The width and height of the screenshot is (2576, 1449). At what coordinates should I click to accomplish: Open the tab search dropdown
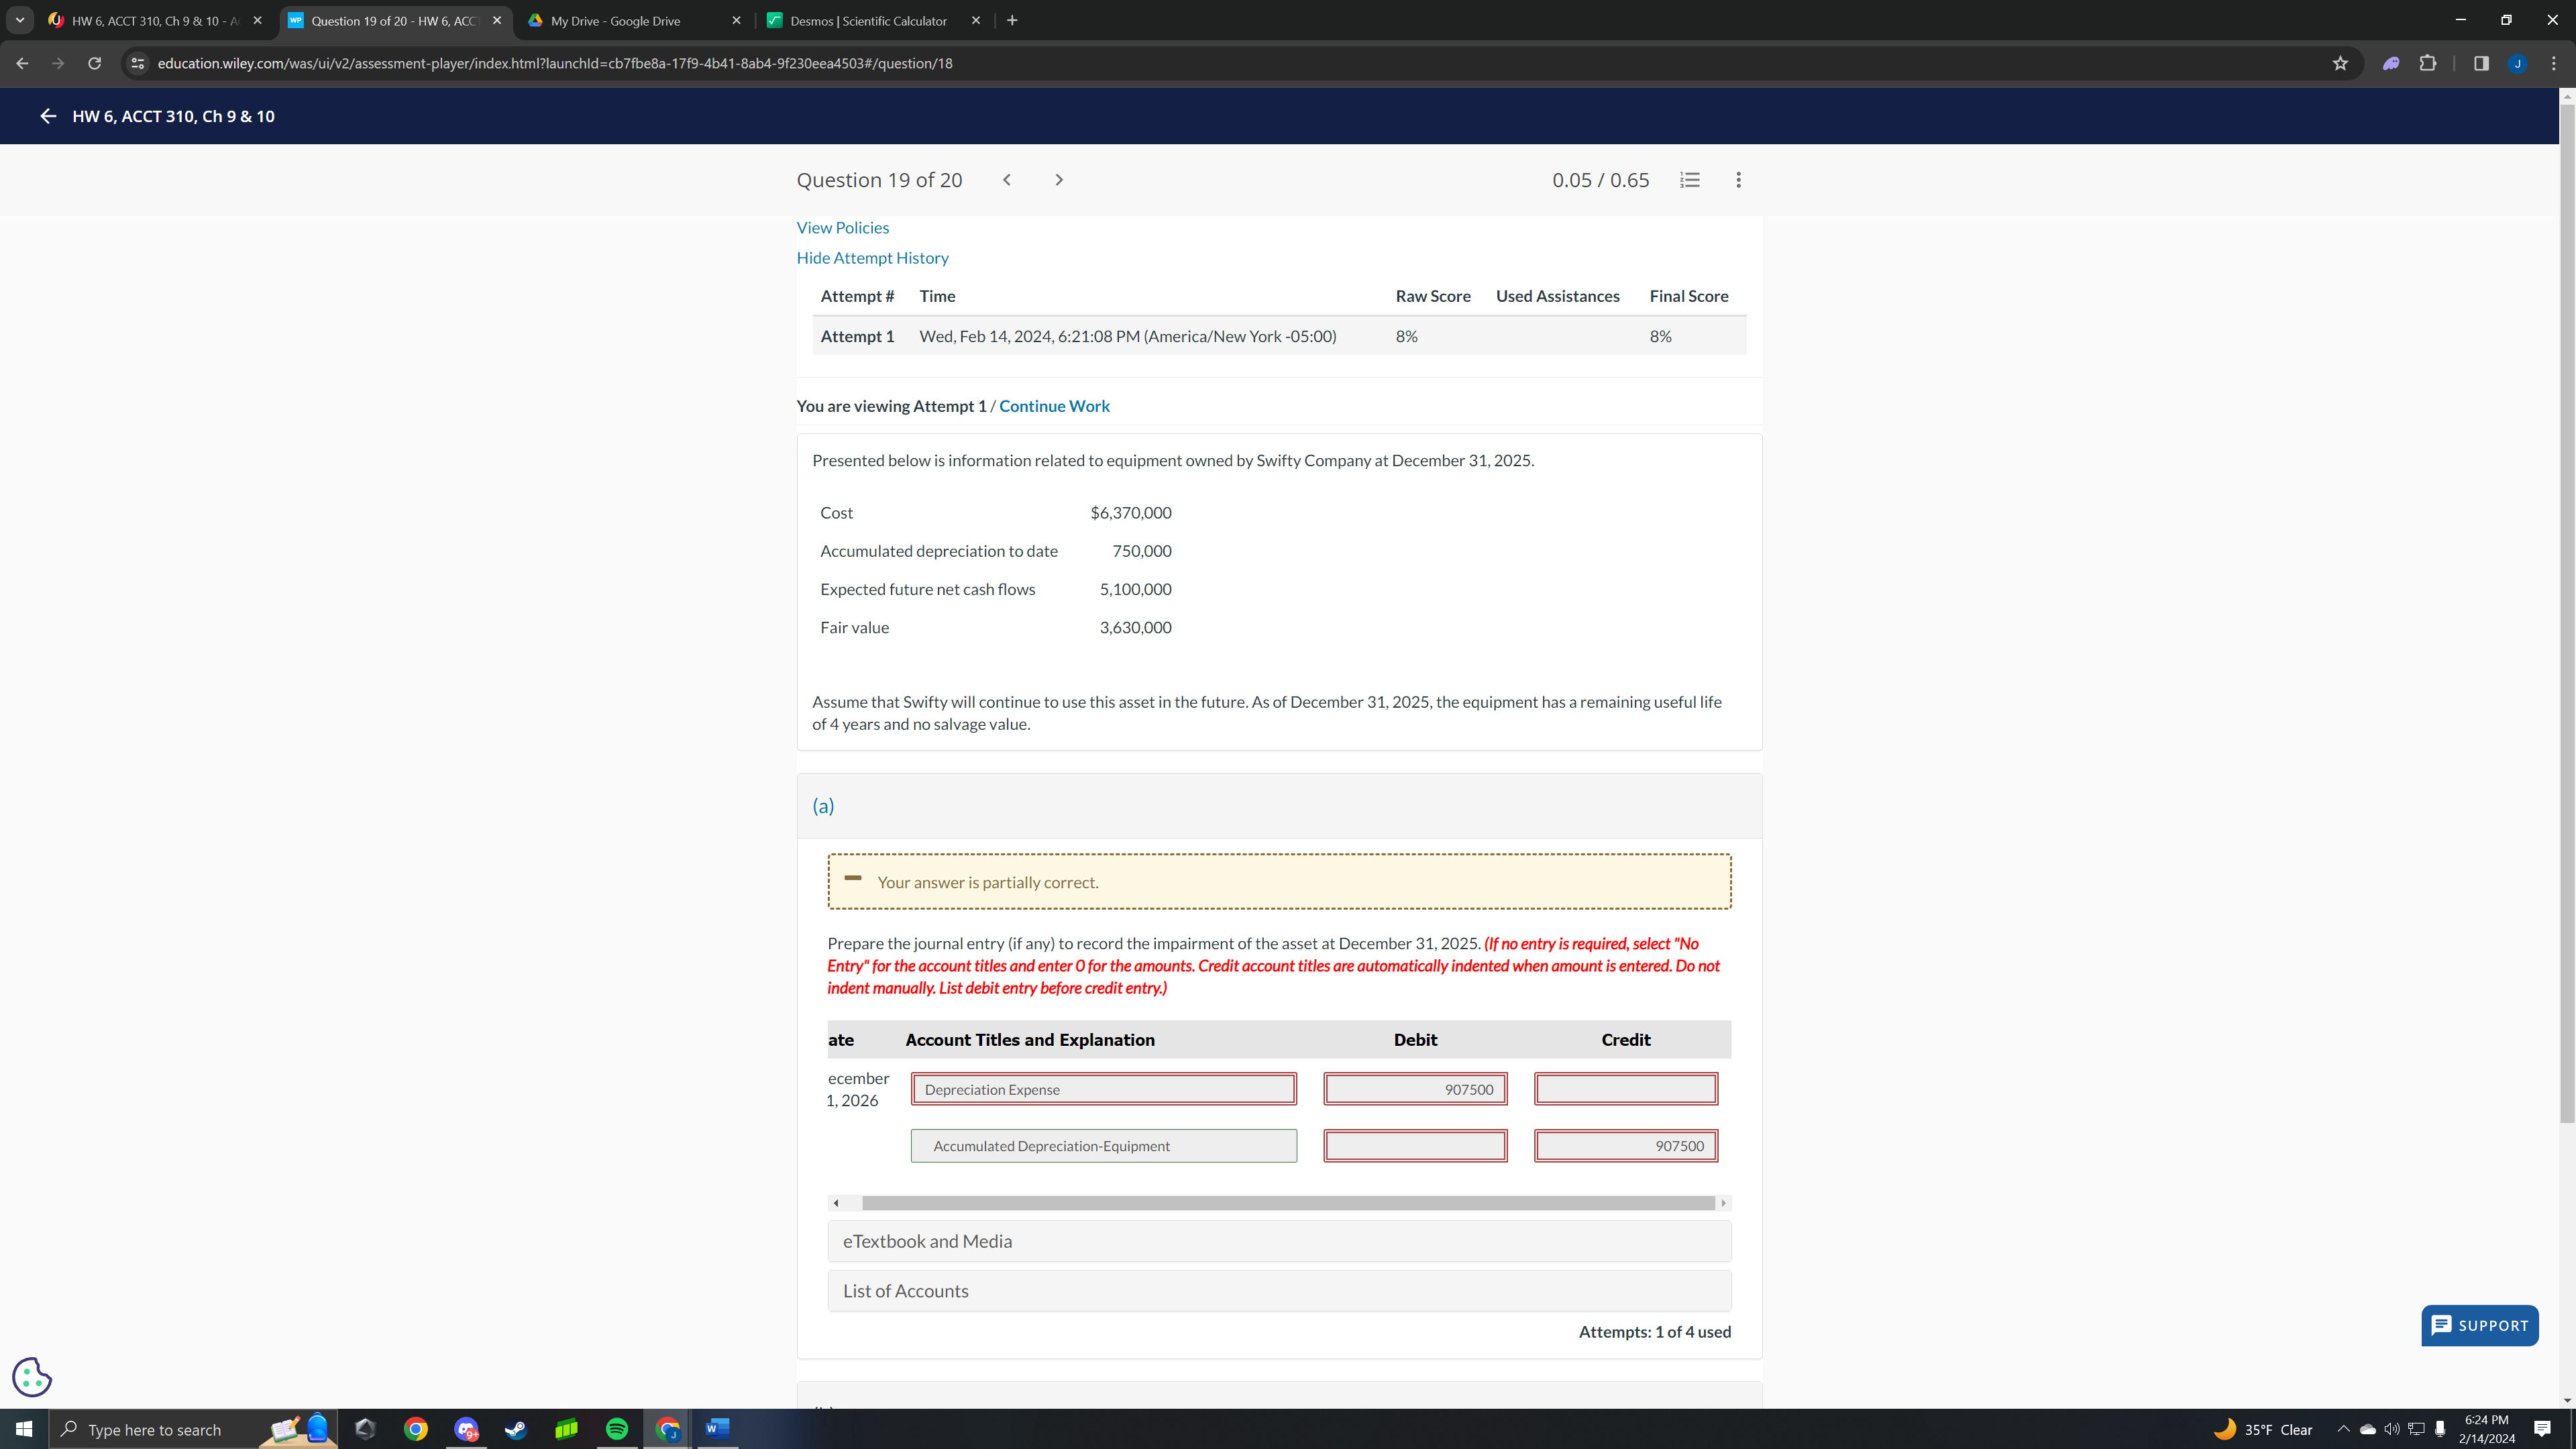pos(19,20)
